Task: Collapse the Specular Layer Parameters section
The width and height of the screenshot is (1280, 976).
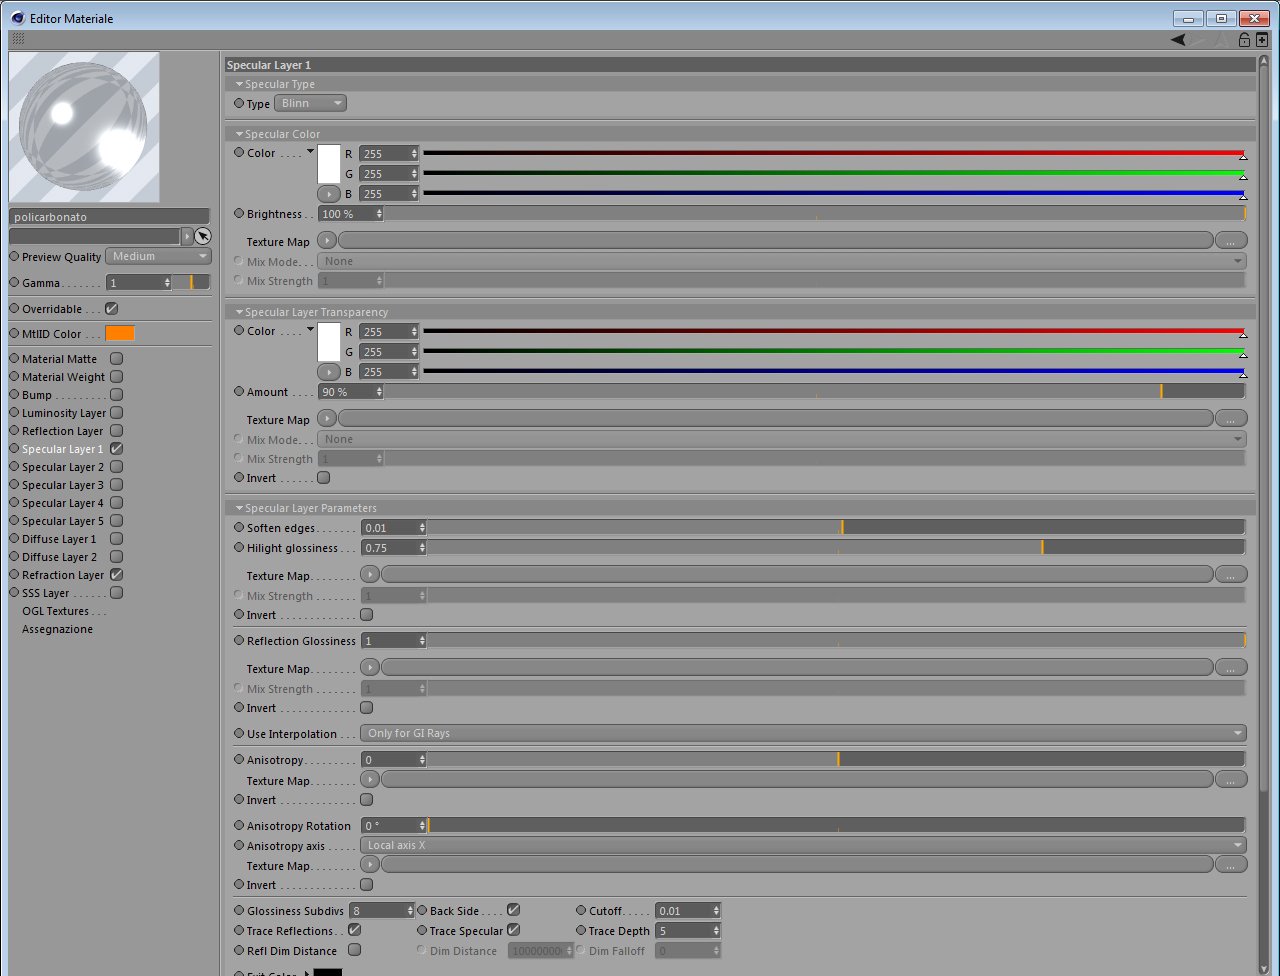Action: [x=240, y=508]
